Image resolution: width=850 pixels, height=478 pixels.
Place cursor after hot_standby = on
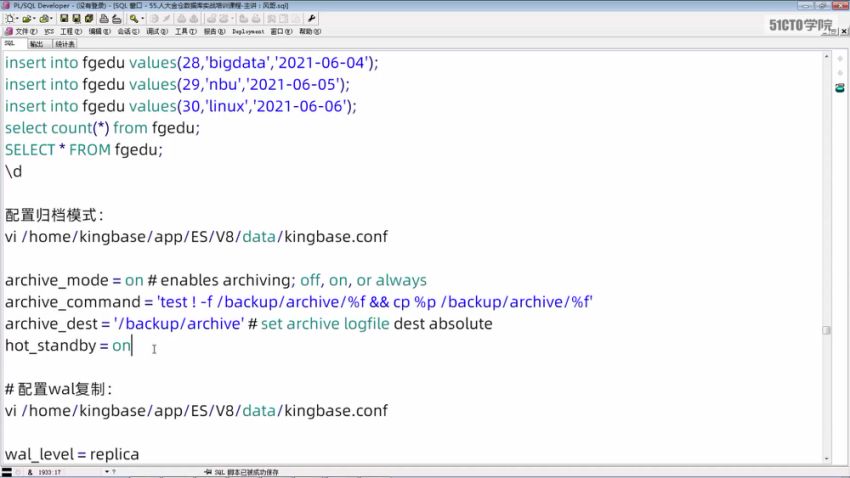pyautogui.click(x=132, y=346)
